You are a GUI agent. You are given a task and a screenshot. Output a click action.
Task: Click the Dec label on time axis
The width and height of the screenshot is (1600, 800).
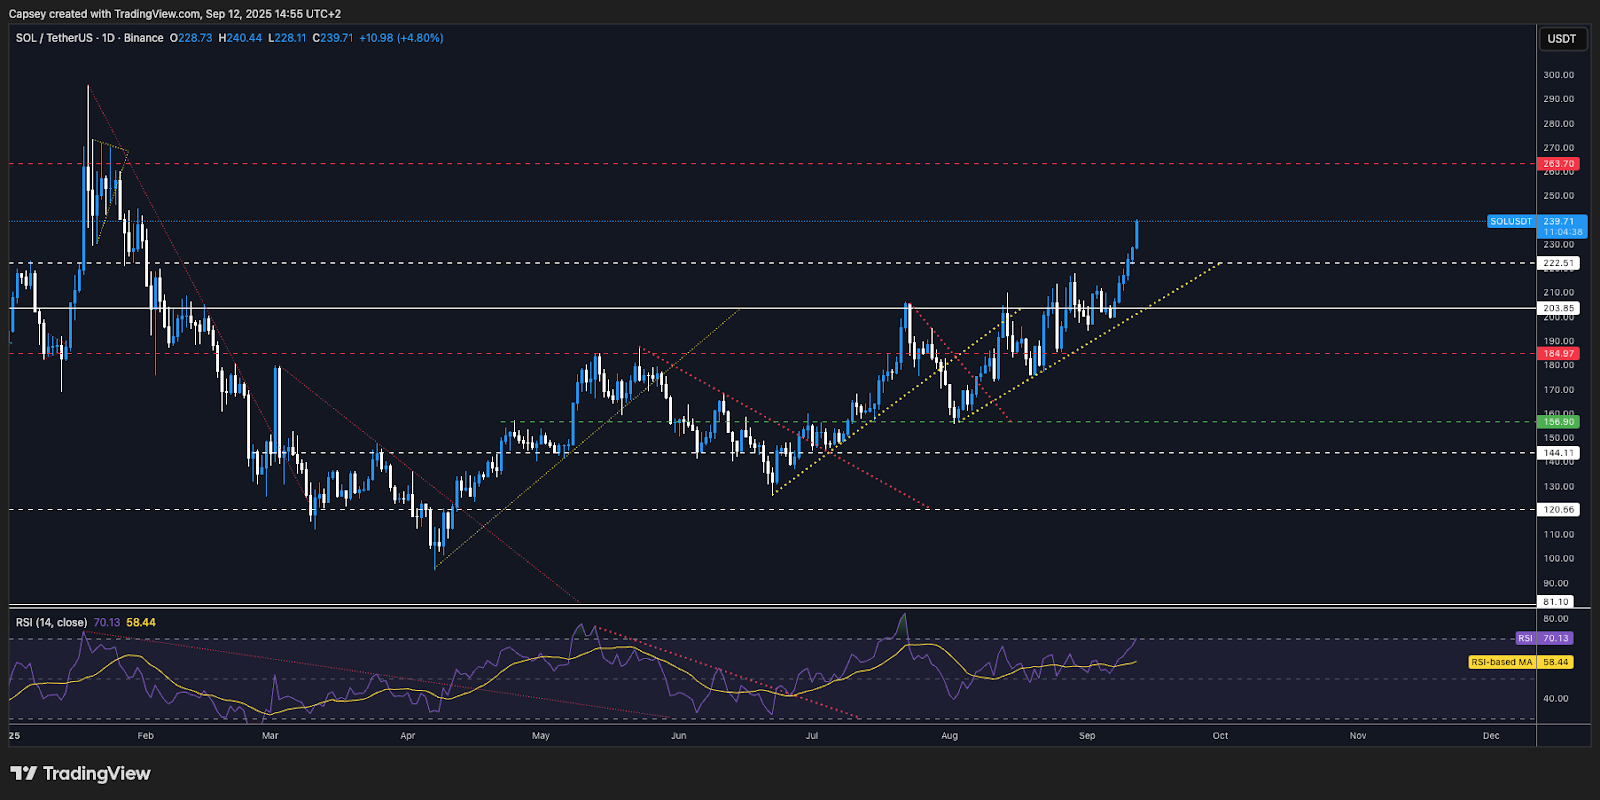click(1491, 736)
